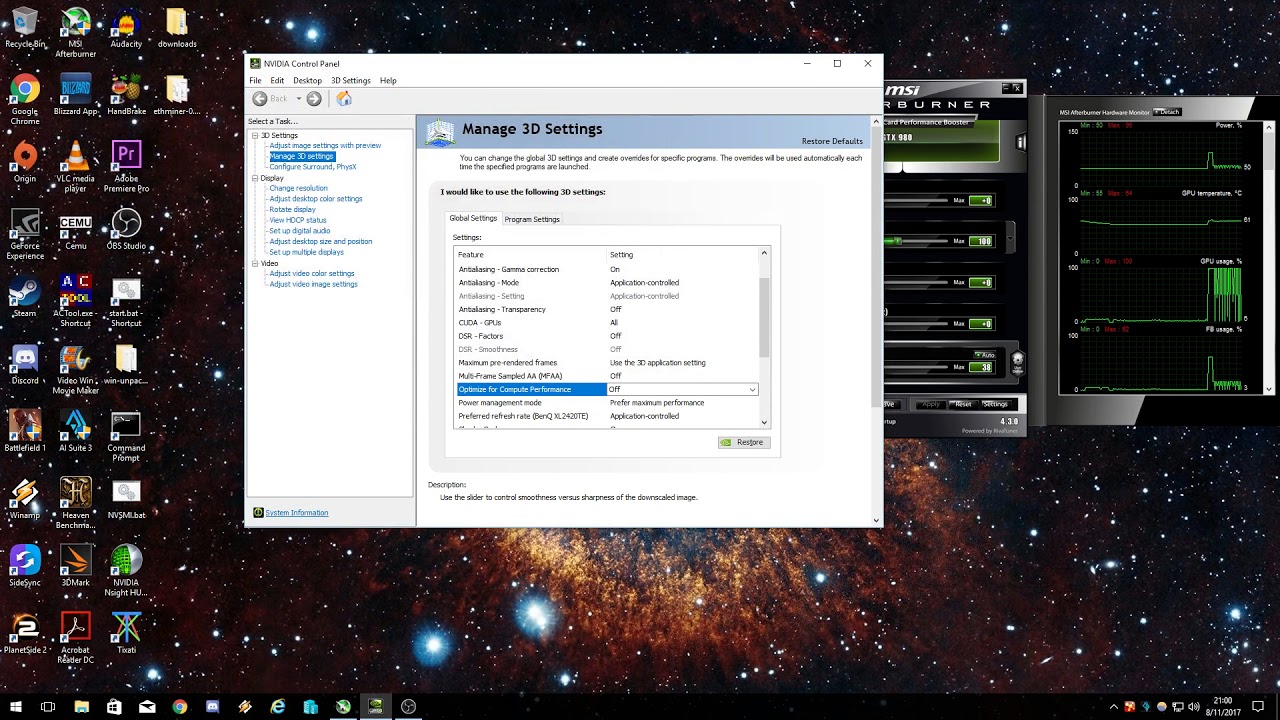This screenshot has height=720, width=1280.
Task: Click the Hardware Monitor scroll-down arrow
Action: [1269, 389]
